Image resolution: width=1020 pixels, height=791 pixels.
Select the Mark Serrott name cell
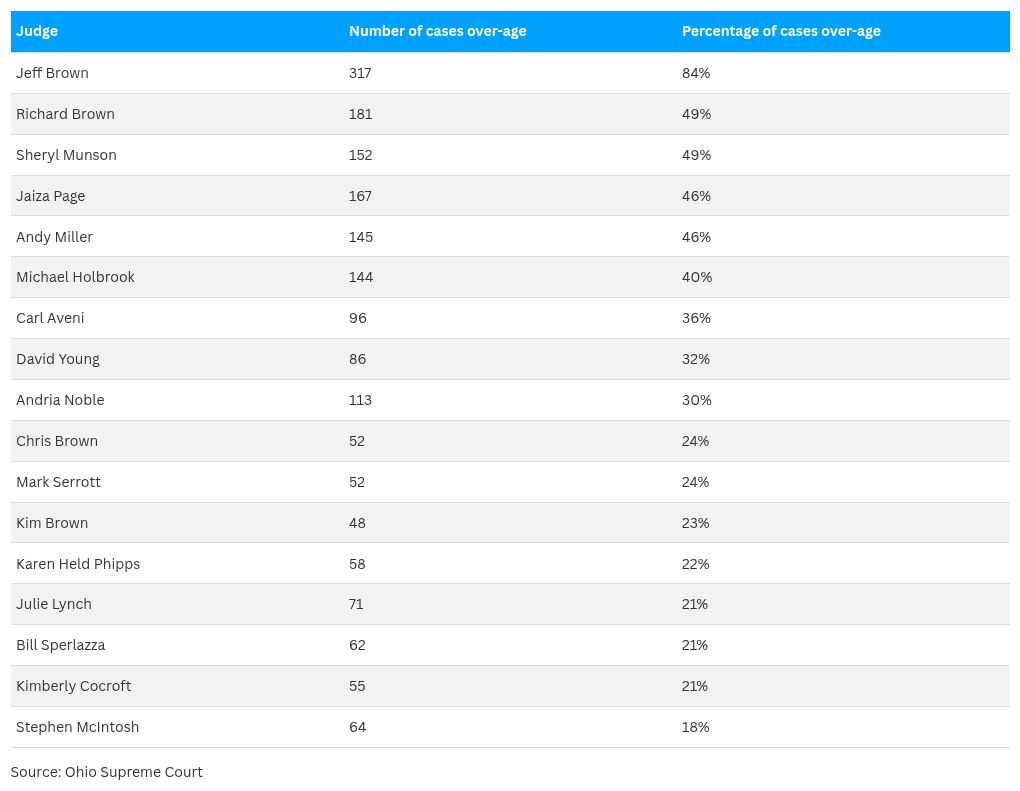58,482
